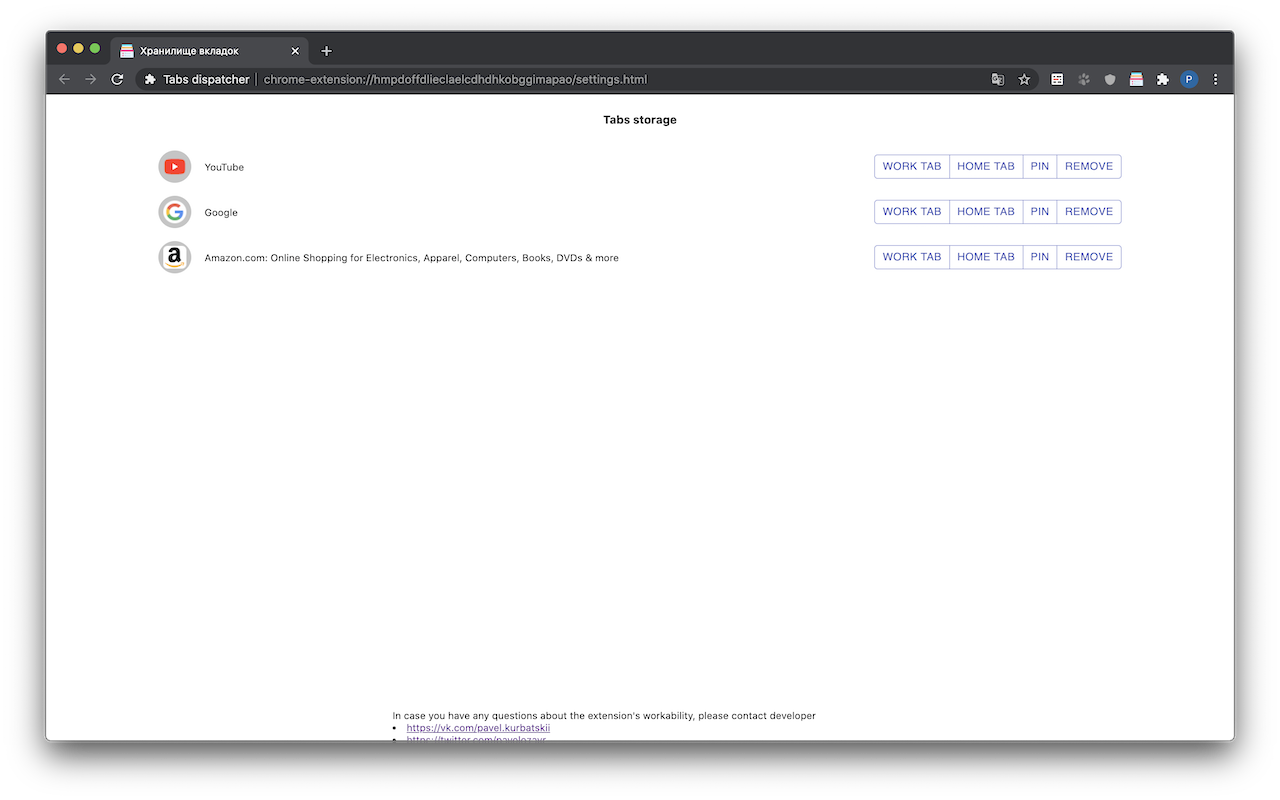Close the Хранилище вкладок tab

295,51
